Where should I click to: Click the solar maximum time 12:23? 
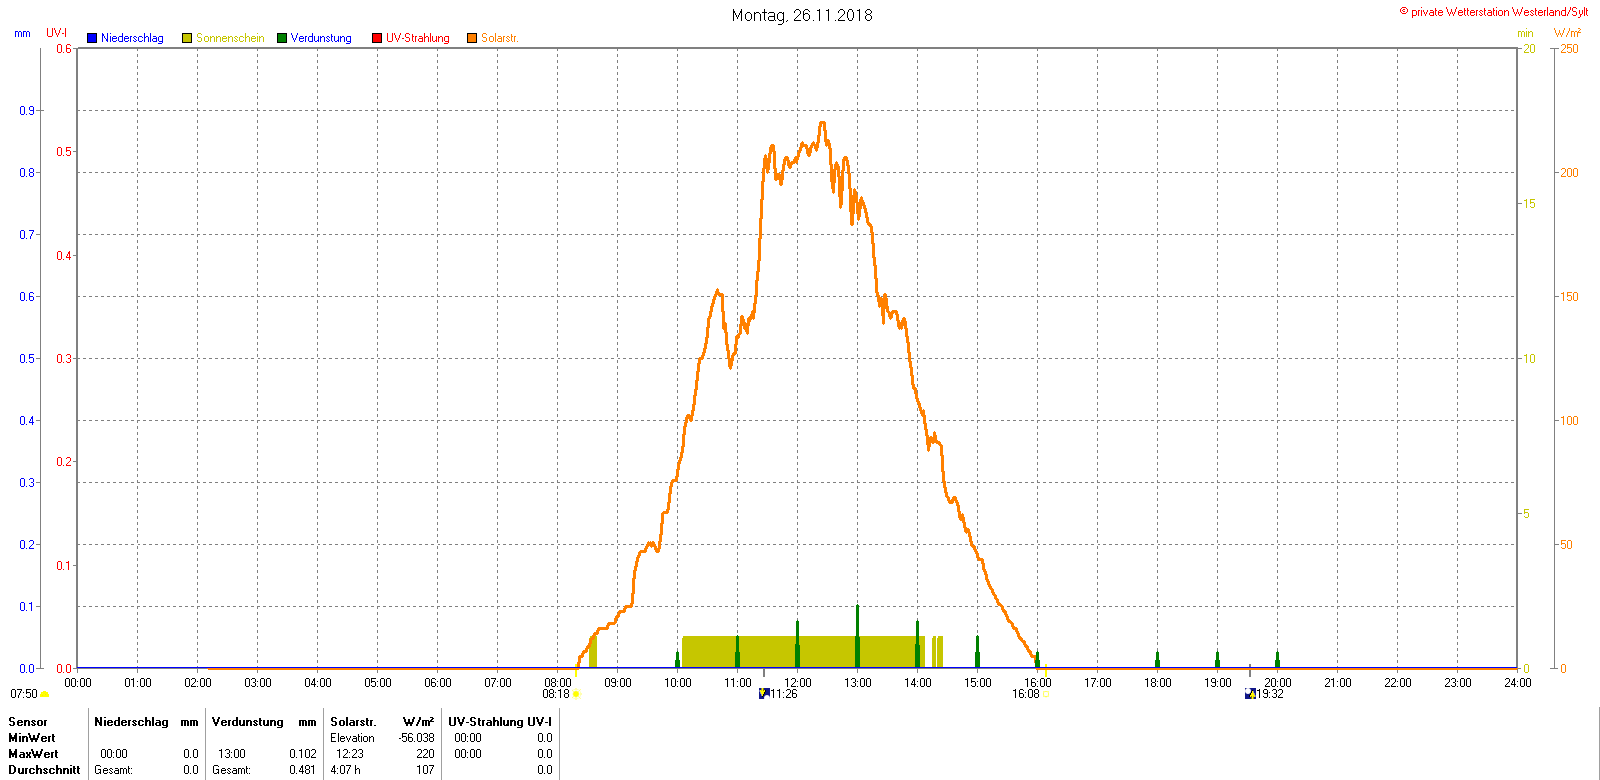(350, 754)
